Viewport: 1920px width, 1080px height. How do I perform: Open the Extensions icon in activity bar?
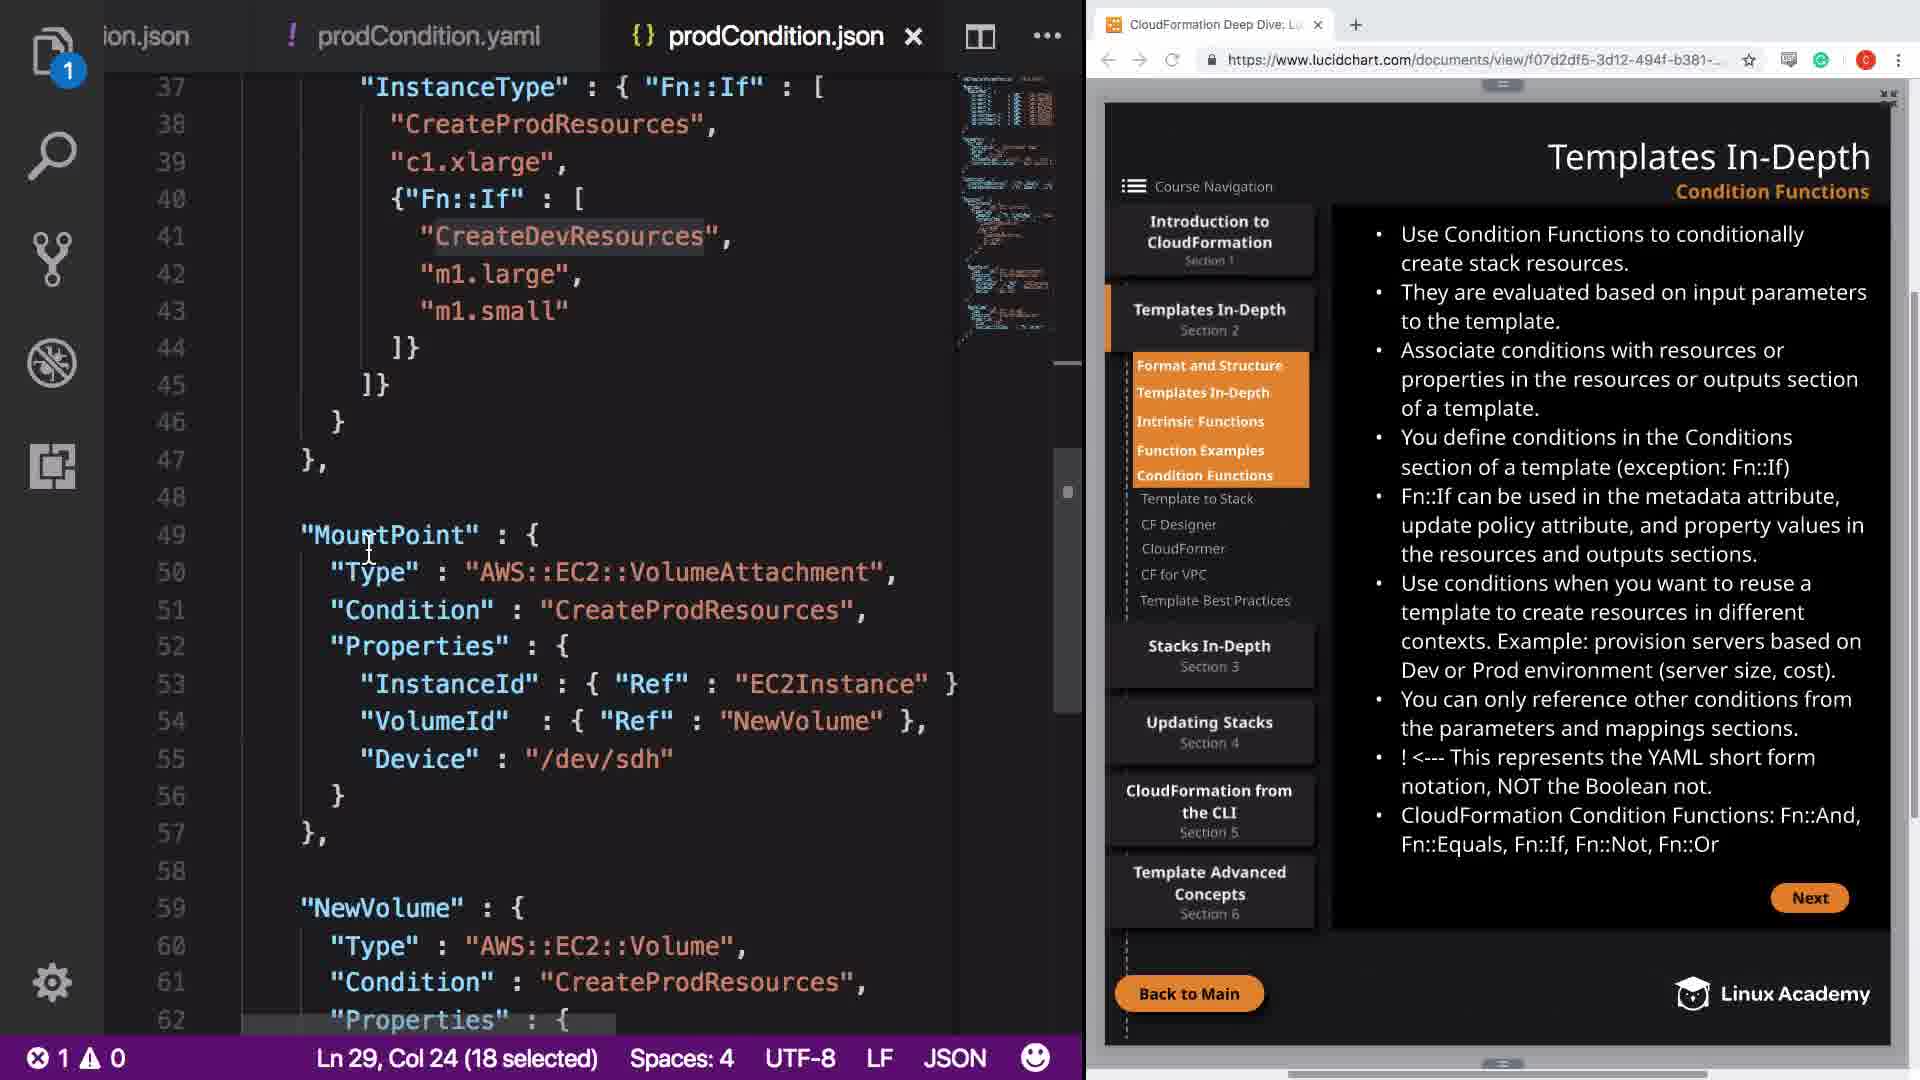click(52, 466)
